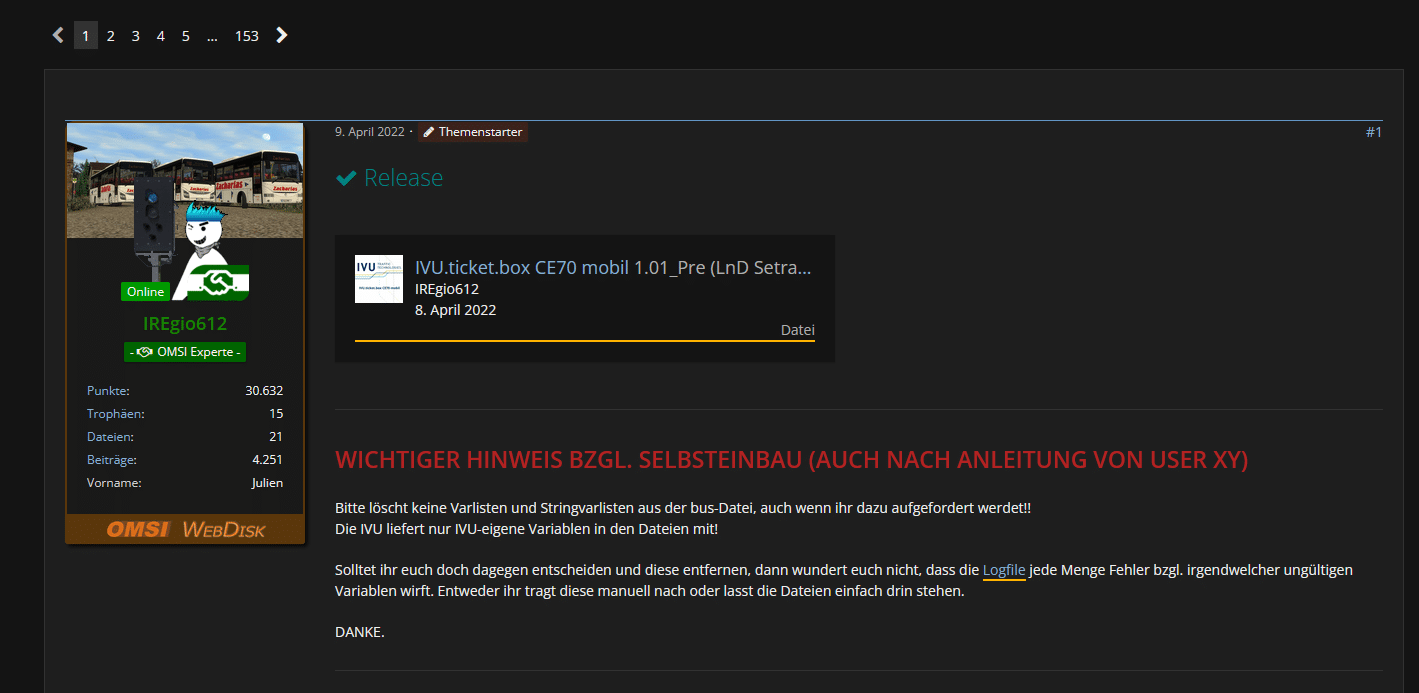Open the IVU.ticket.box CE70 mobil file link
Image resolution: width=1419 pixels, height=693 pixels.
point(613,268)
